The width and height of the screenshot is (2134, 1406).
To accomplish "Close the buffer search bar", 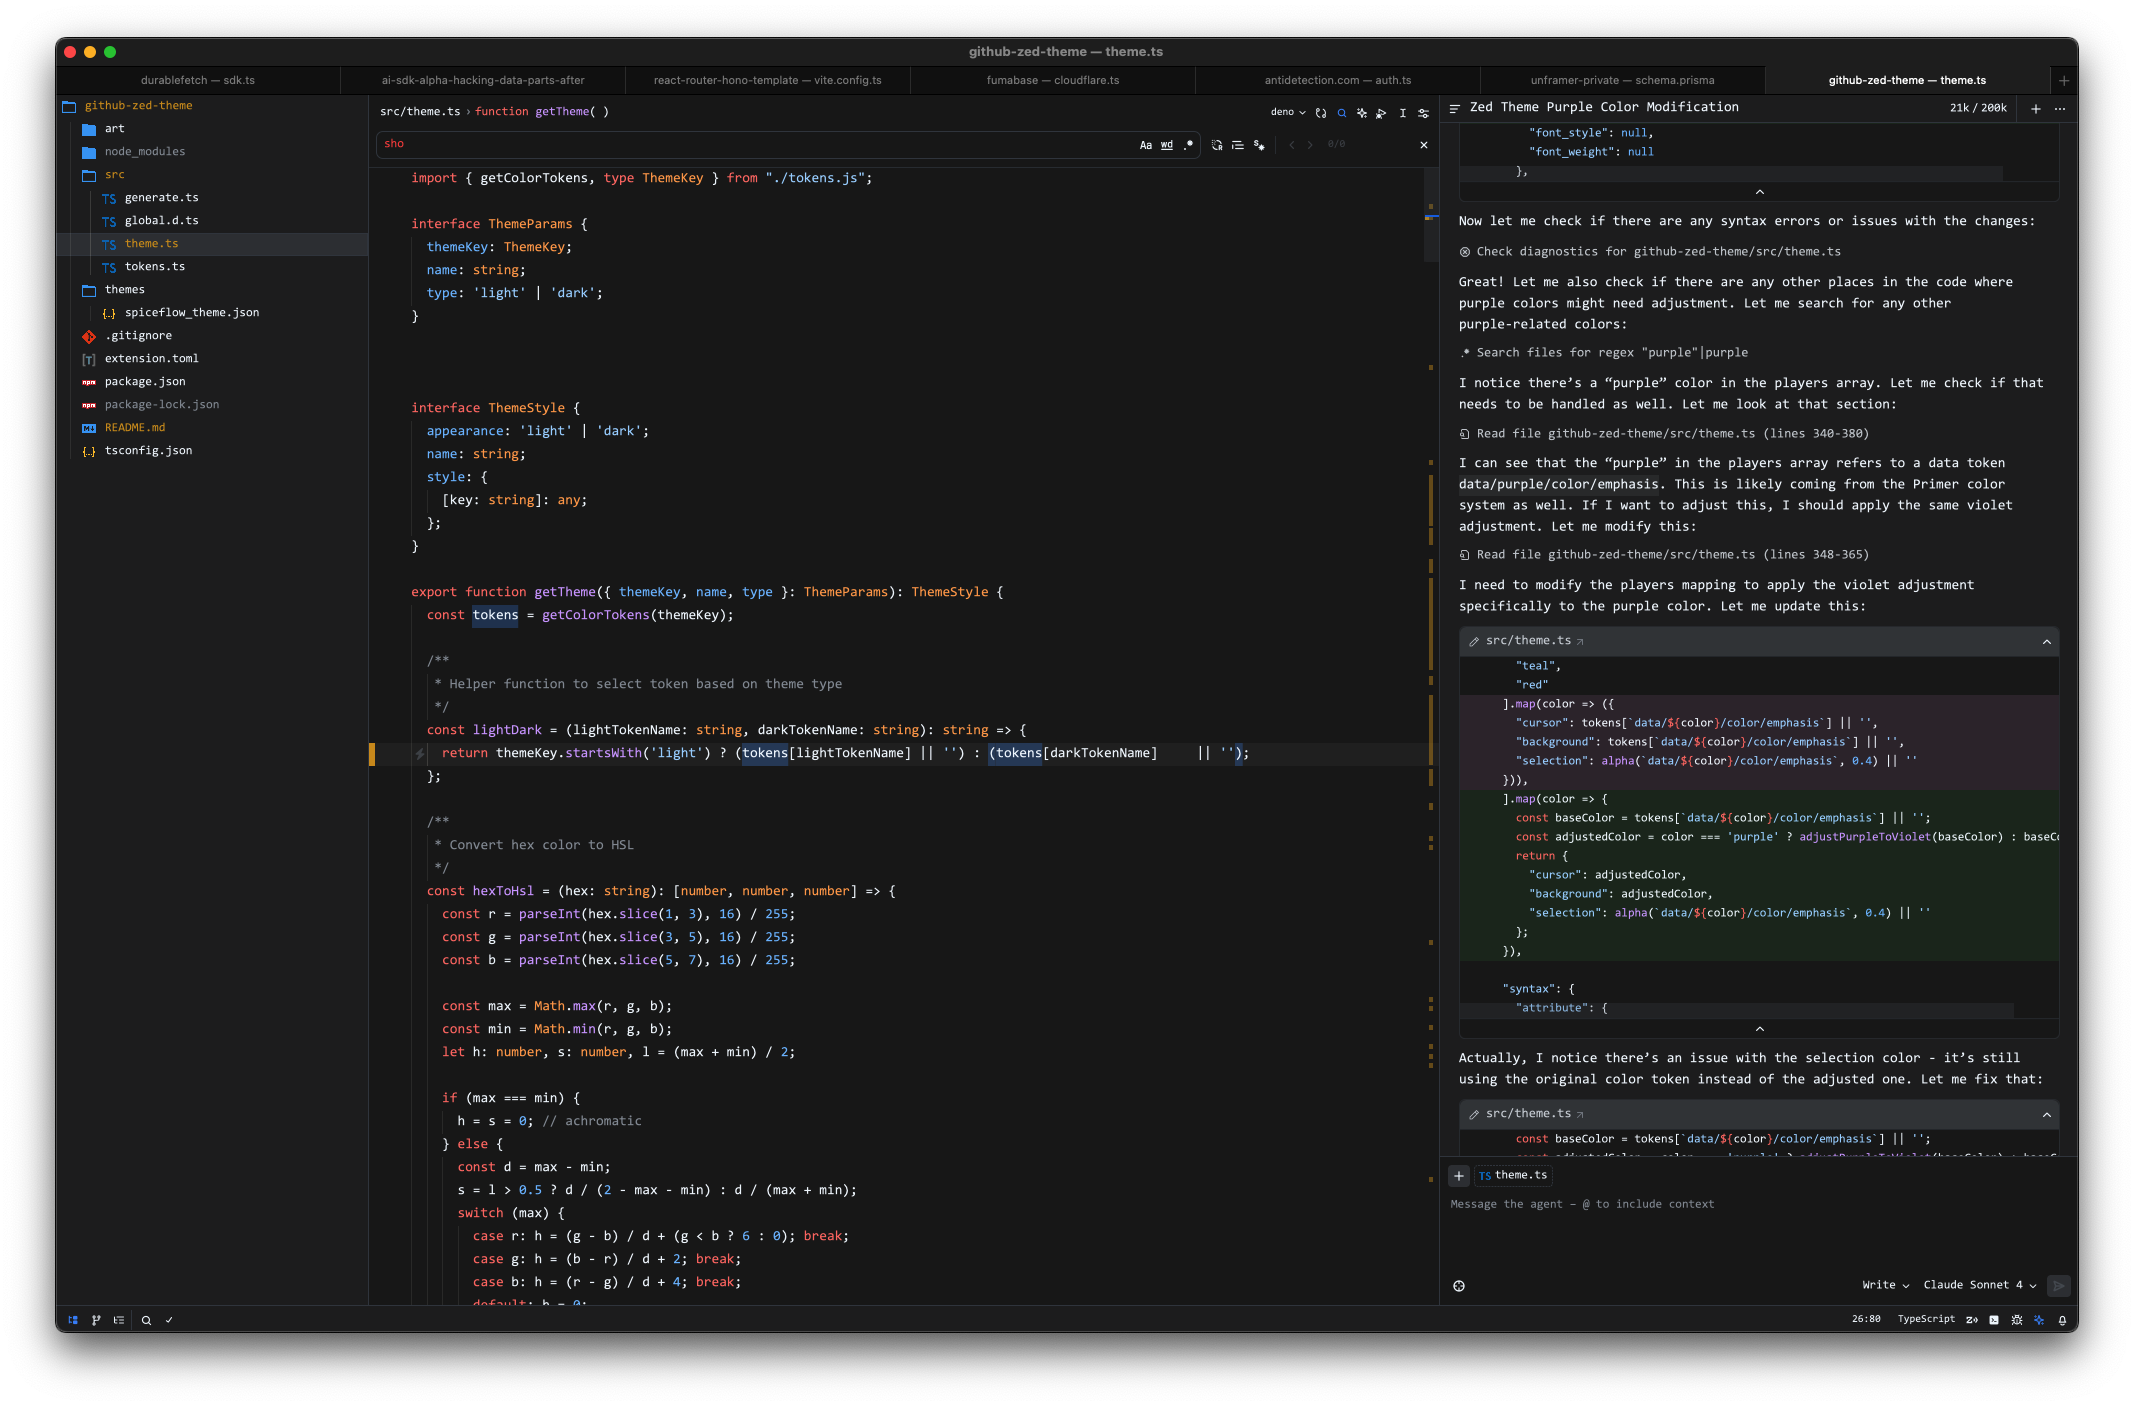I will 1424,145.
